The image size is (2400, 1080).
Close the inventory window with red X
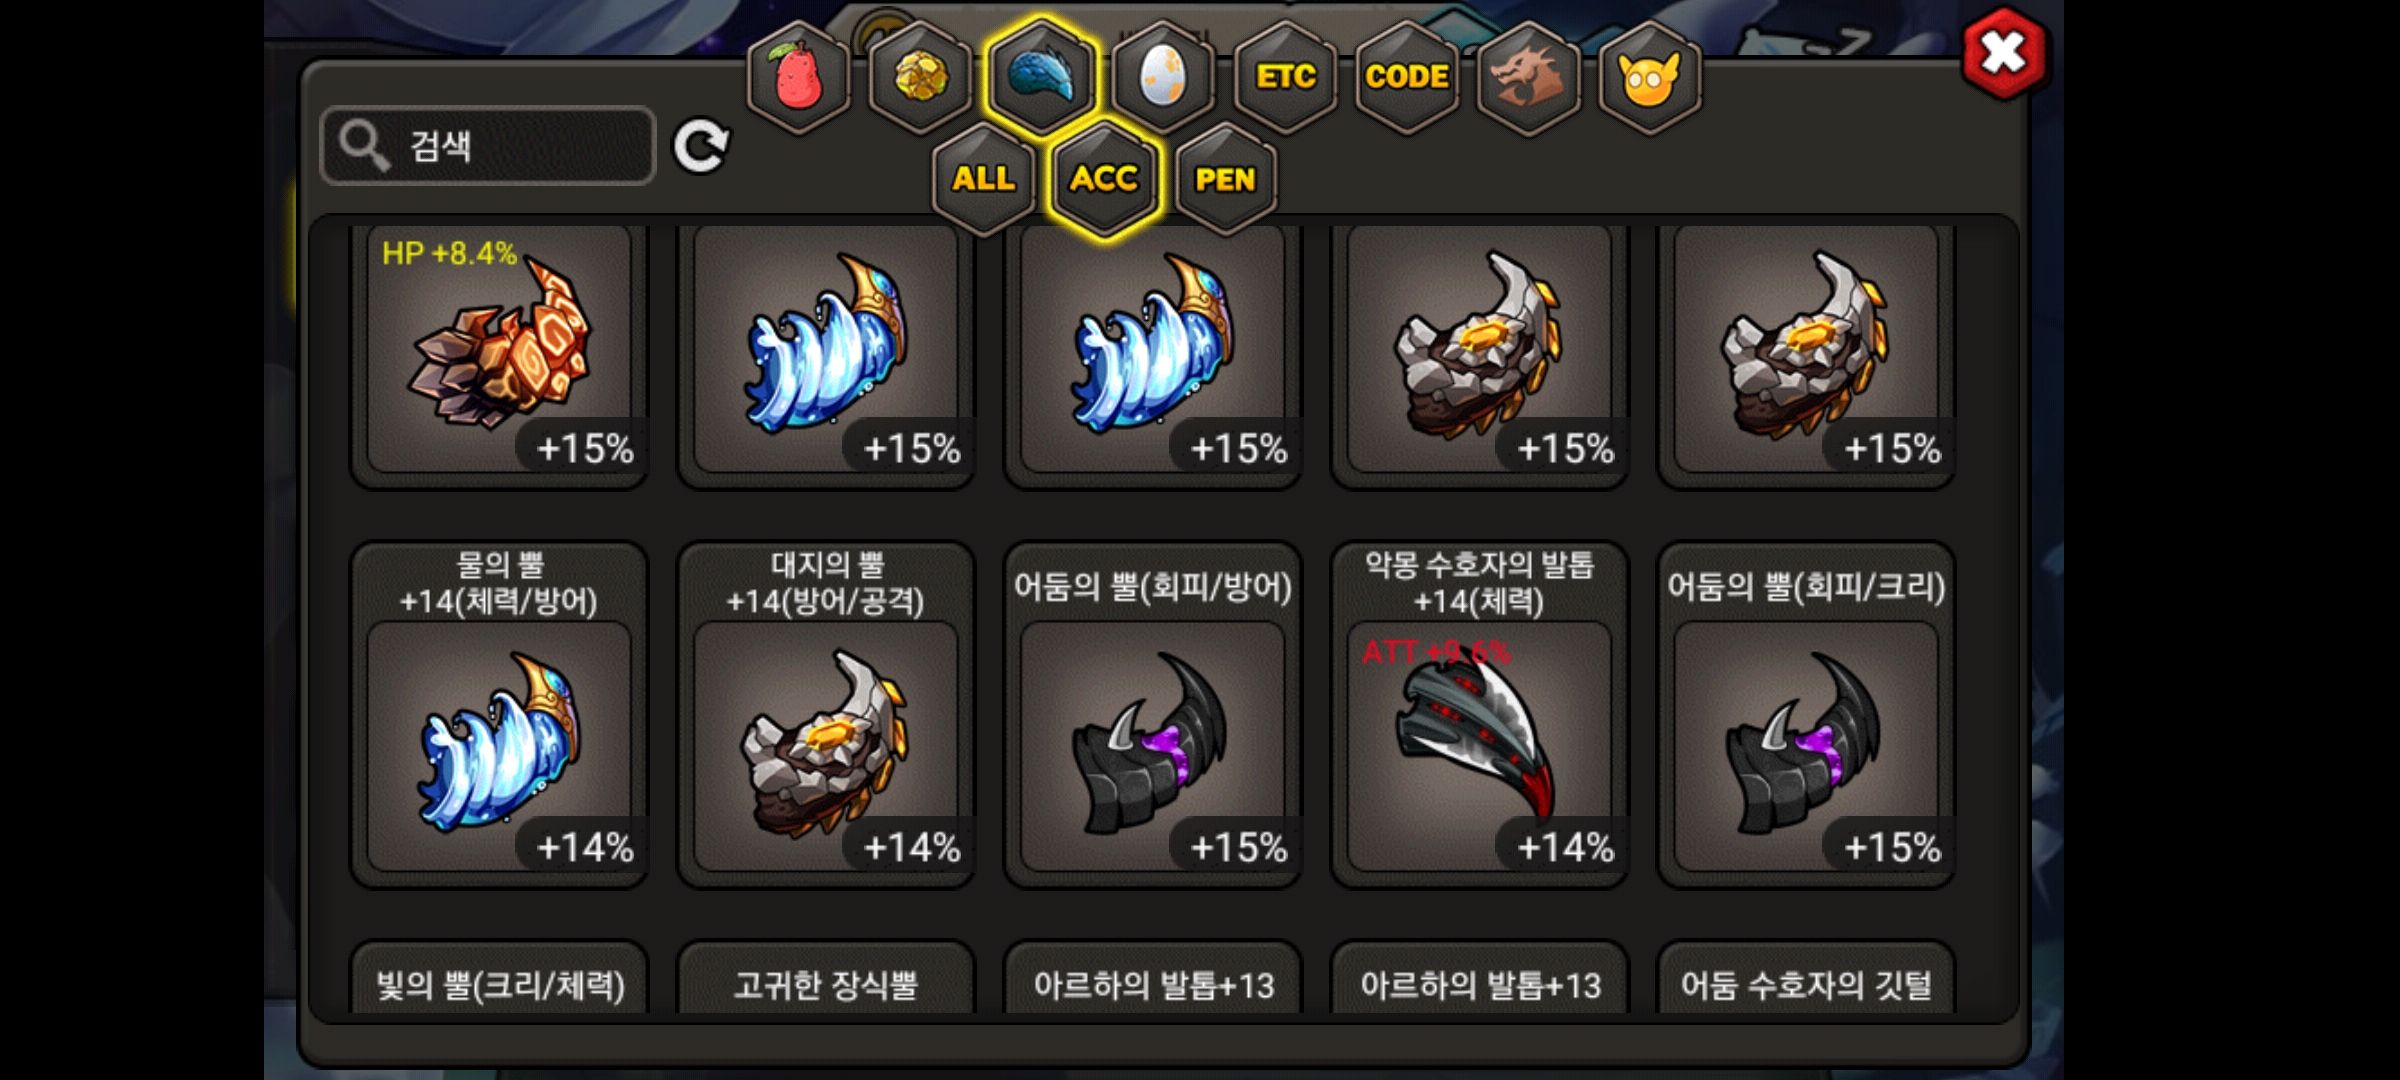click(x=2003, y=53)
